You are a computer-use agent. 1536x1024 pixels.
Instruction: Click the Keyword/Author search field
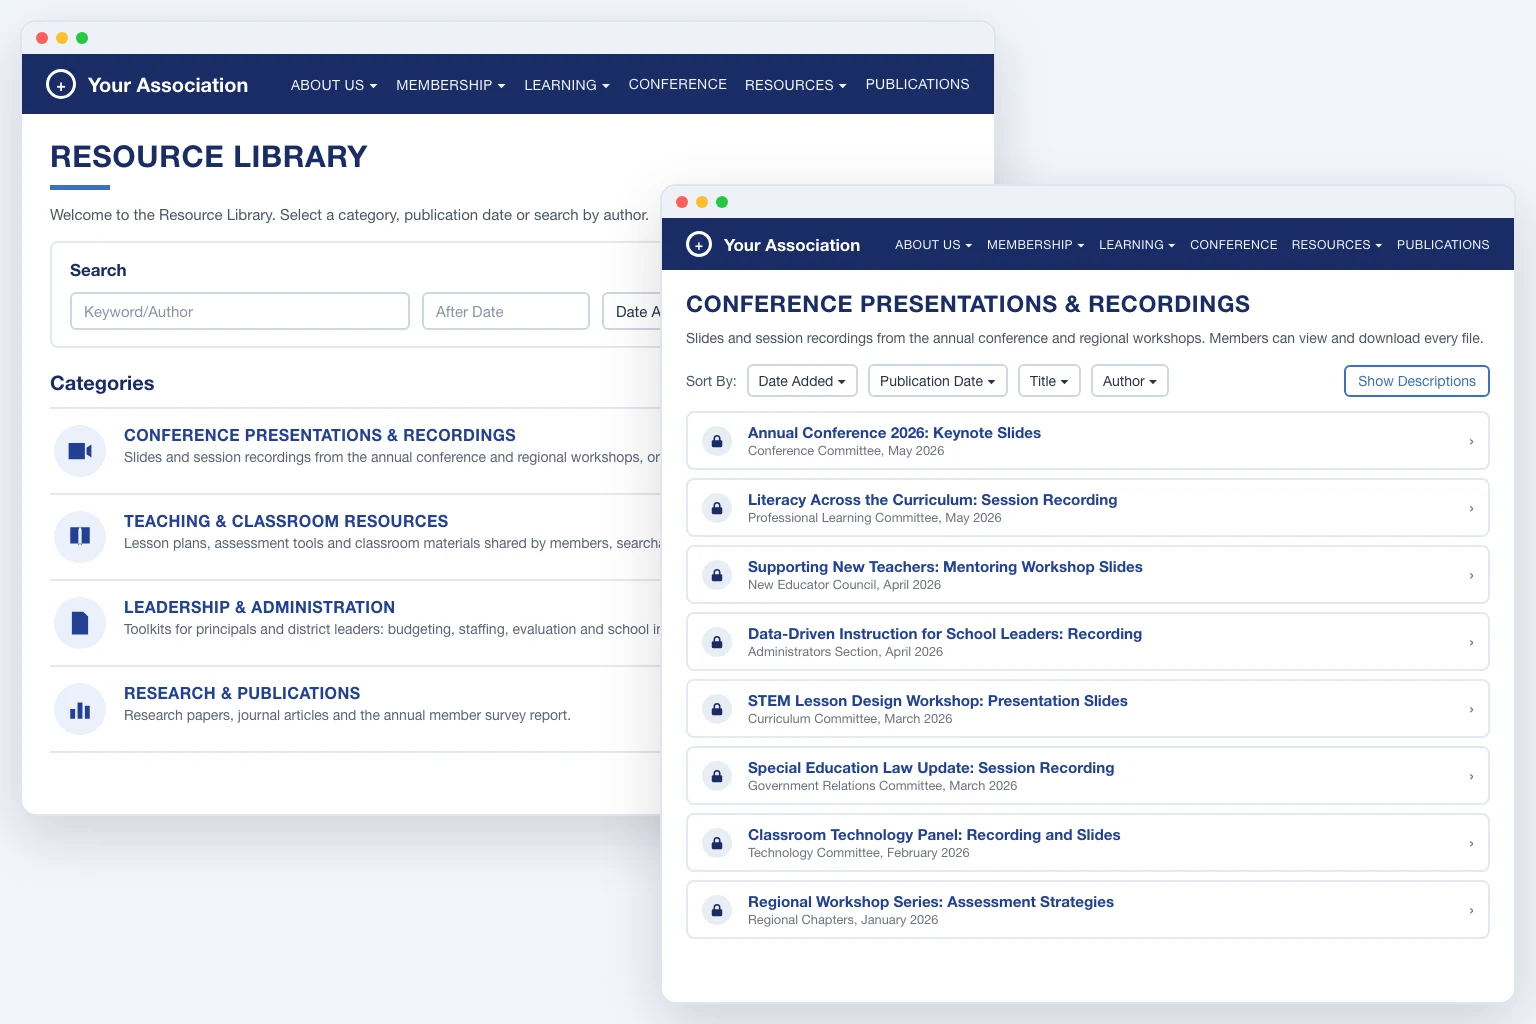(x=240, y=311)
